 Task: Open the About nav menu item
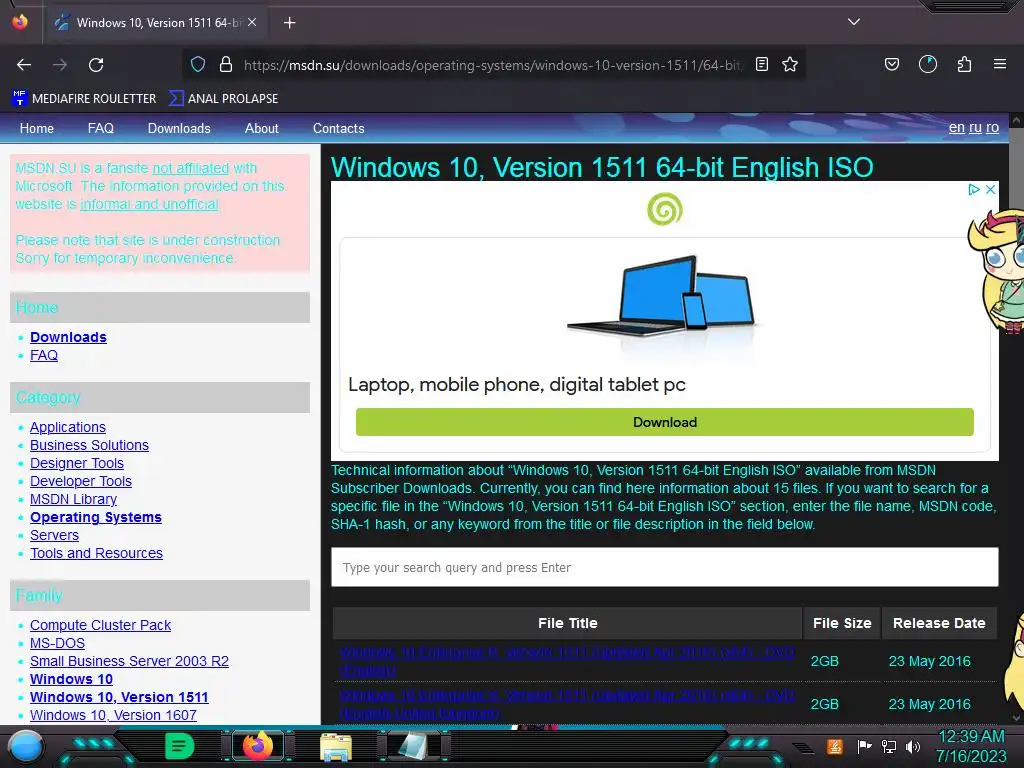coord(262,129)
